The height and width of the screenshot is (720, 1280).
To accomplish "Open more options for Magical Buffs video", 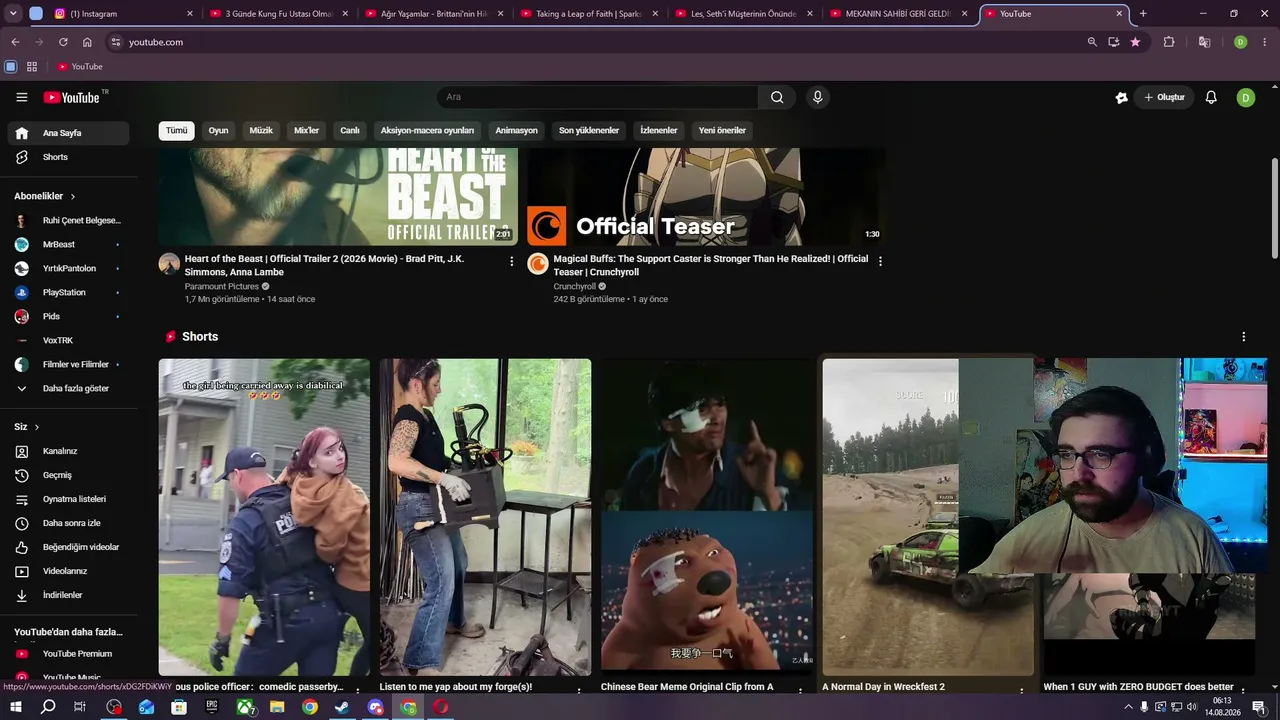I will tap(880, 261).
